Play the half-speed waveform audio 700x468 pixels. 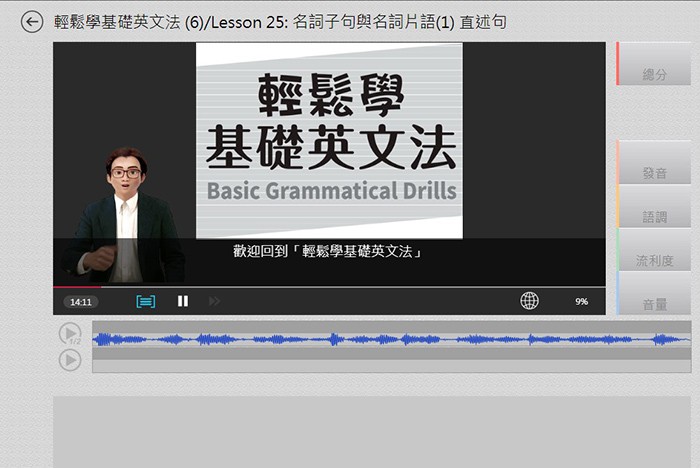[x=70, y=334]
